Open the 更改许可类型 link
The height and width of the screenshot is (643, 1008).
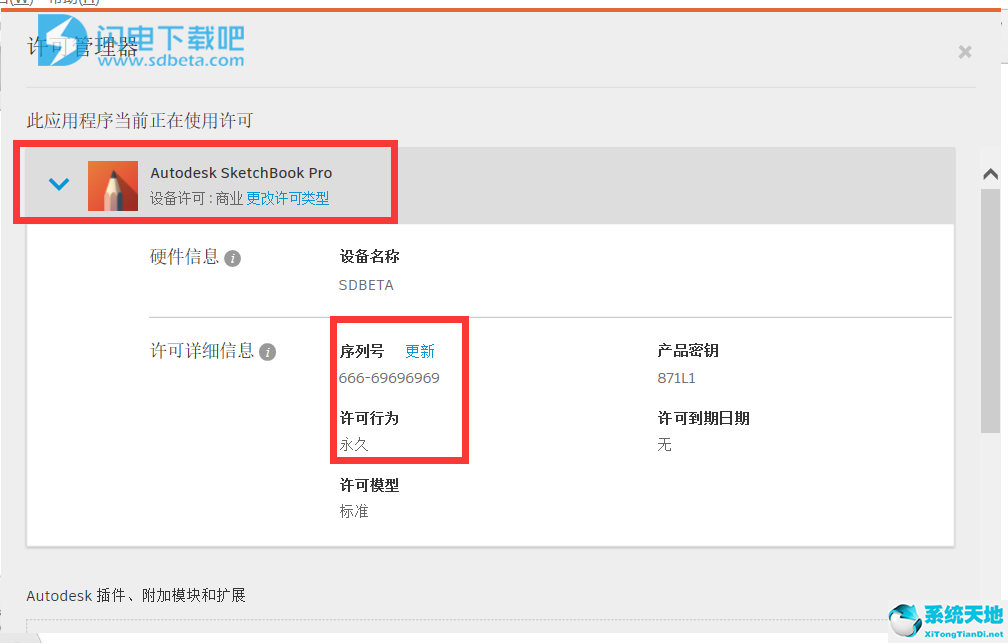[x=287, y=198]
